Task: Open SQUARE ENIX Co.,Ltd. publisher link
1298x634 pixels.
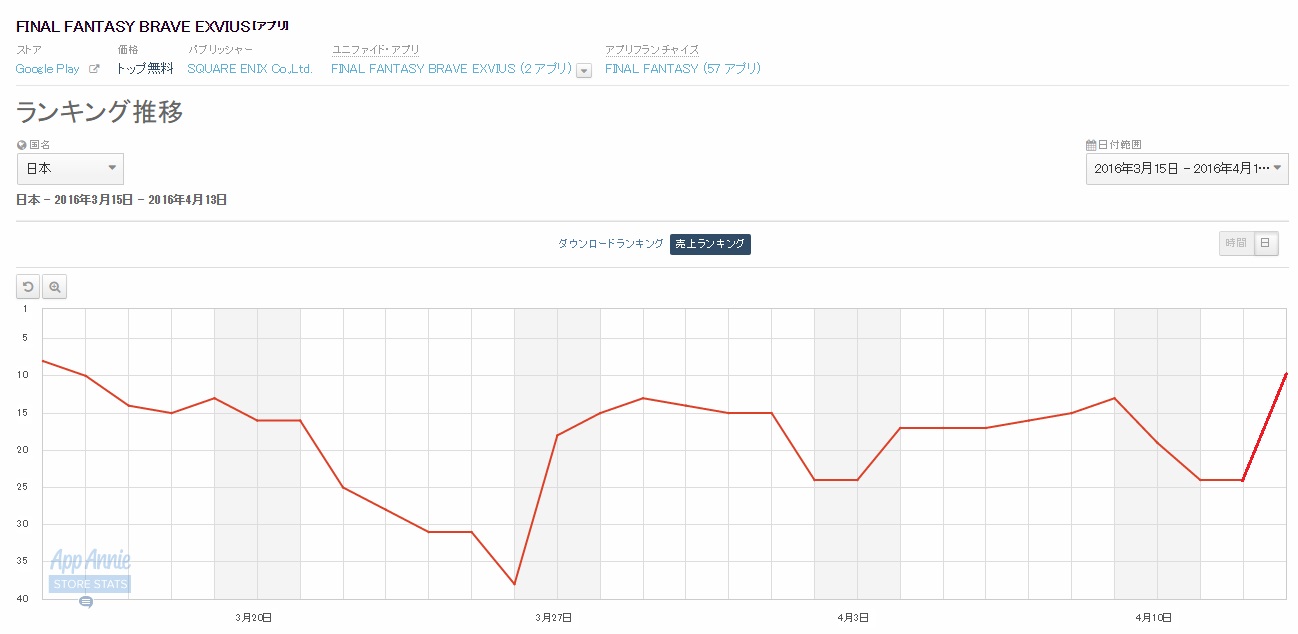Action: tap(250, 69)
